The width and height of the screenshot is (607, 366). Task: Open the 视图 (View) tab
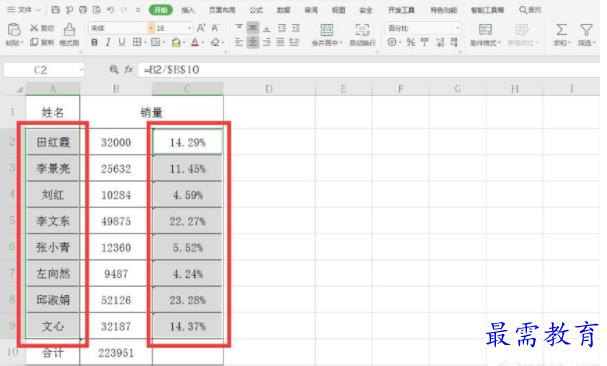coord(338,10)
